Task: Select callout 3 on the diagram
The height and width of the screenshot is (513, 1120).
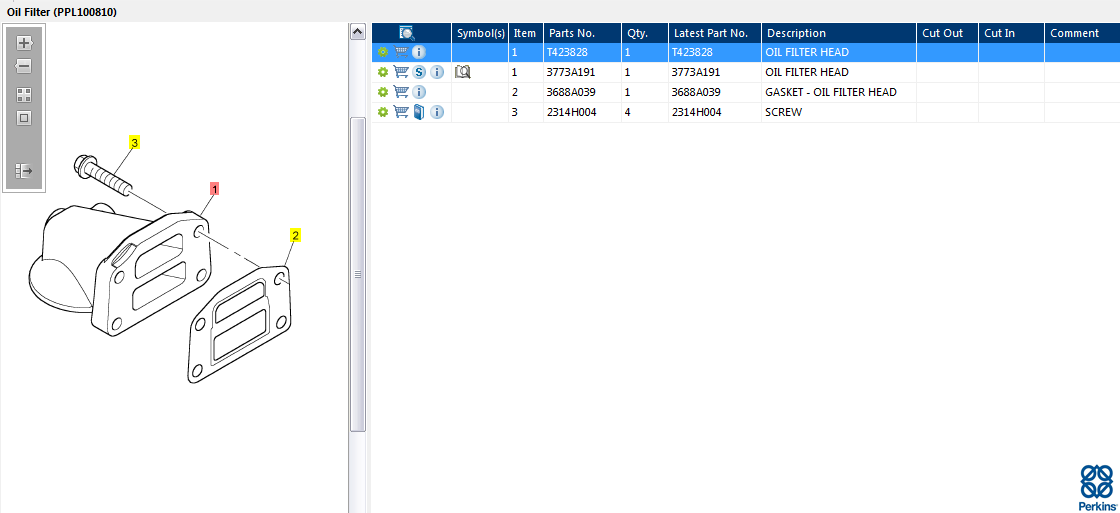Action: (x=134, y=143)
